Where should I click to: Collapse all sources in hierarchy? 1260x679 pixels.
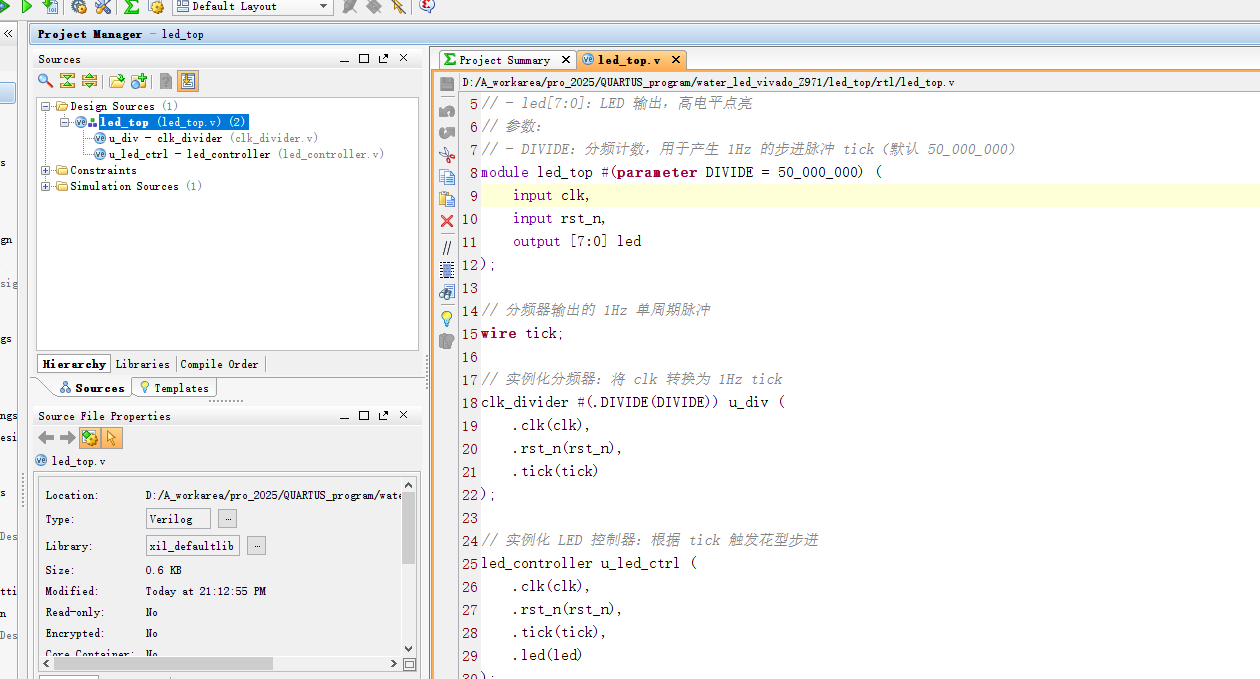point(67,81)
